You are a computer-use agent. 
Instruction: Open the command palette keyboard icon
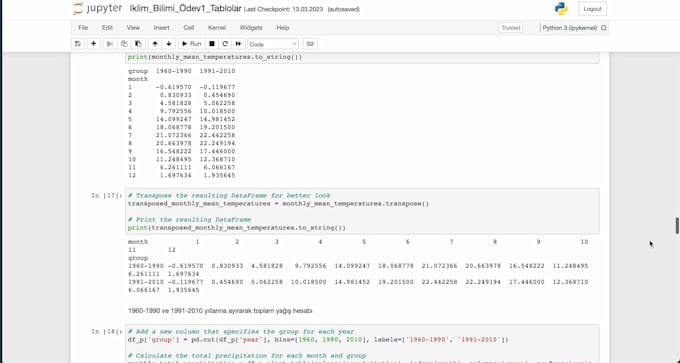click(310, 44)
